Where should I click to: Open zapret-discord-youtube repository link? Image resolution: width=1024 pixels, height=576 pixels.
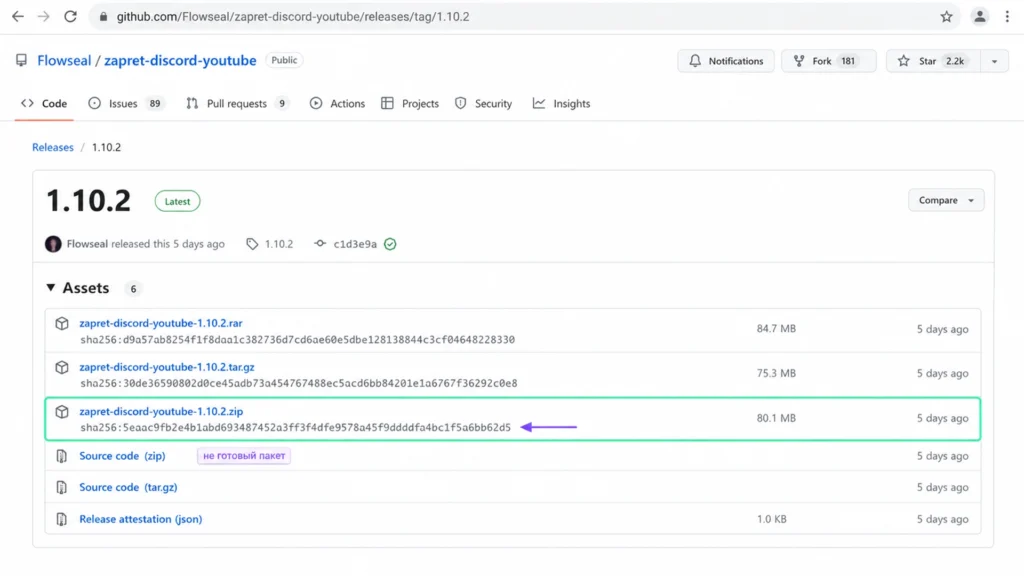[180, 60]
